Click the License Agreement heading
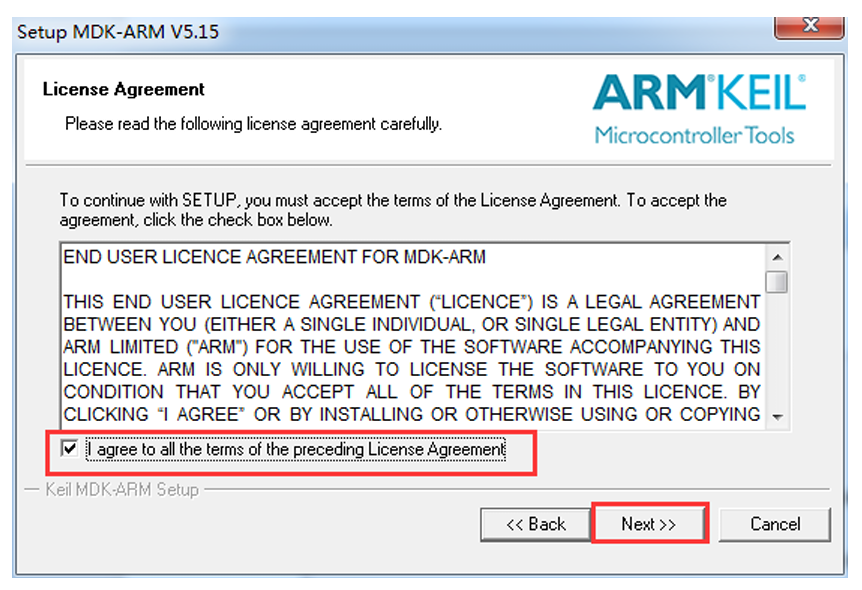862x590 pixels. [x=124, y=89]
